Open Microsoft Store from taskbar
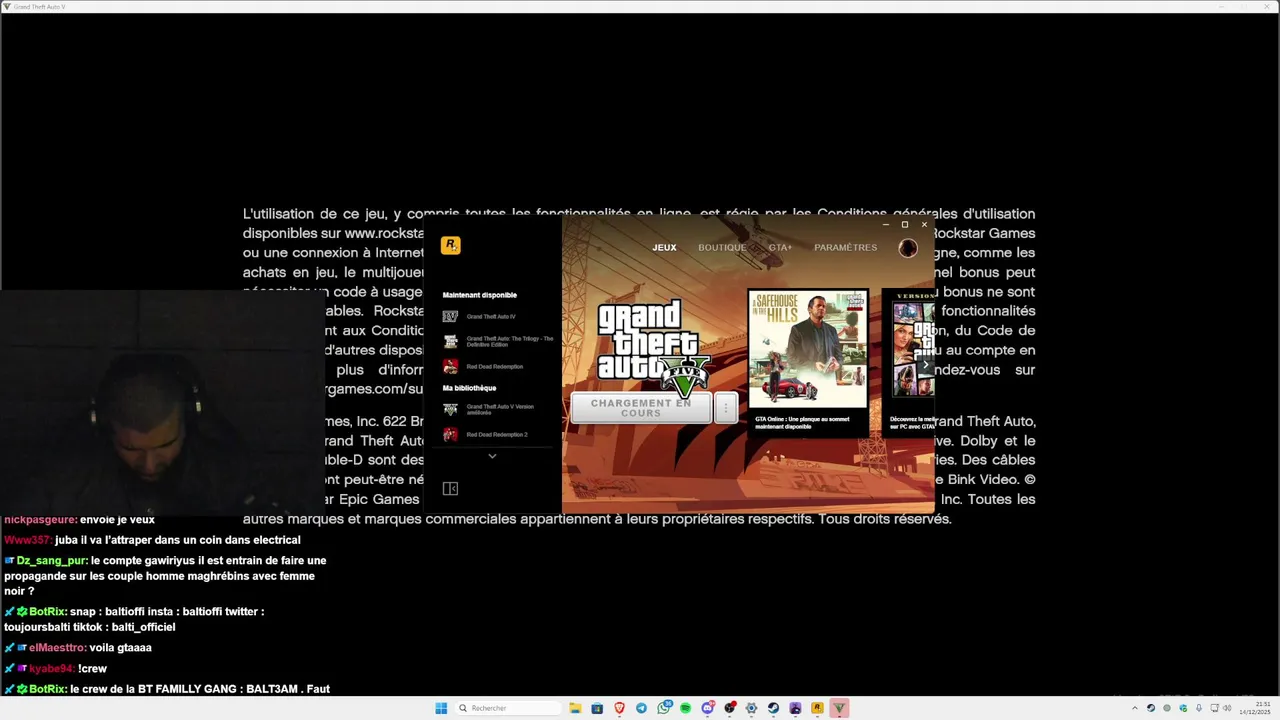The width and height of the screenshot is (1280, 720). click(x=597, y=708)
